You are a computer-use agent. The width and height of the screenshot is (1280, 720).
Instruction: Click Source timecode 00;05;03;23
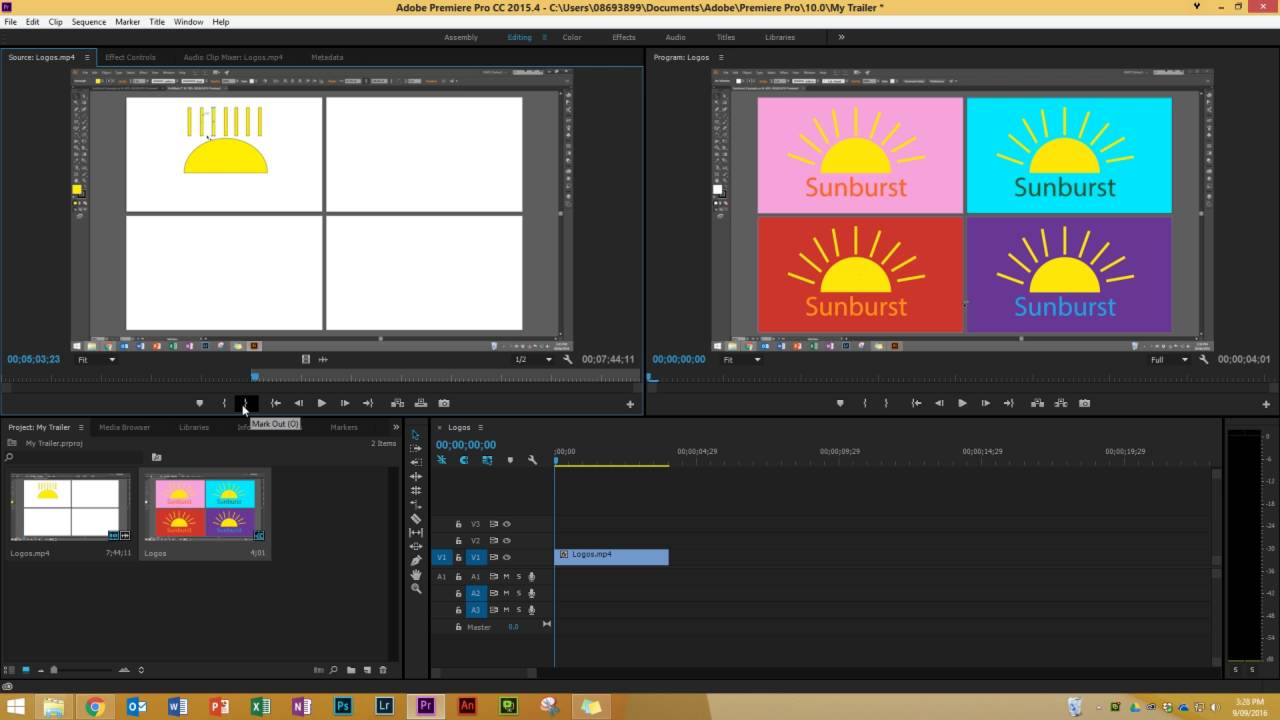point(34,359)
